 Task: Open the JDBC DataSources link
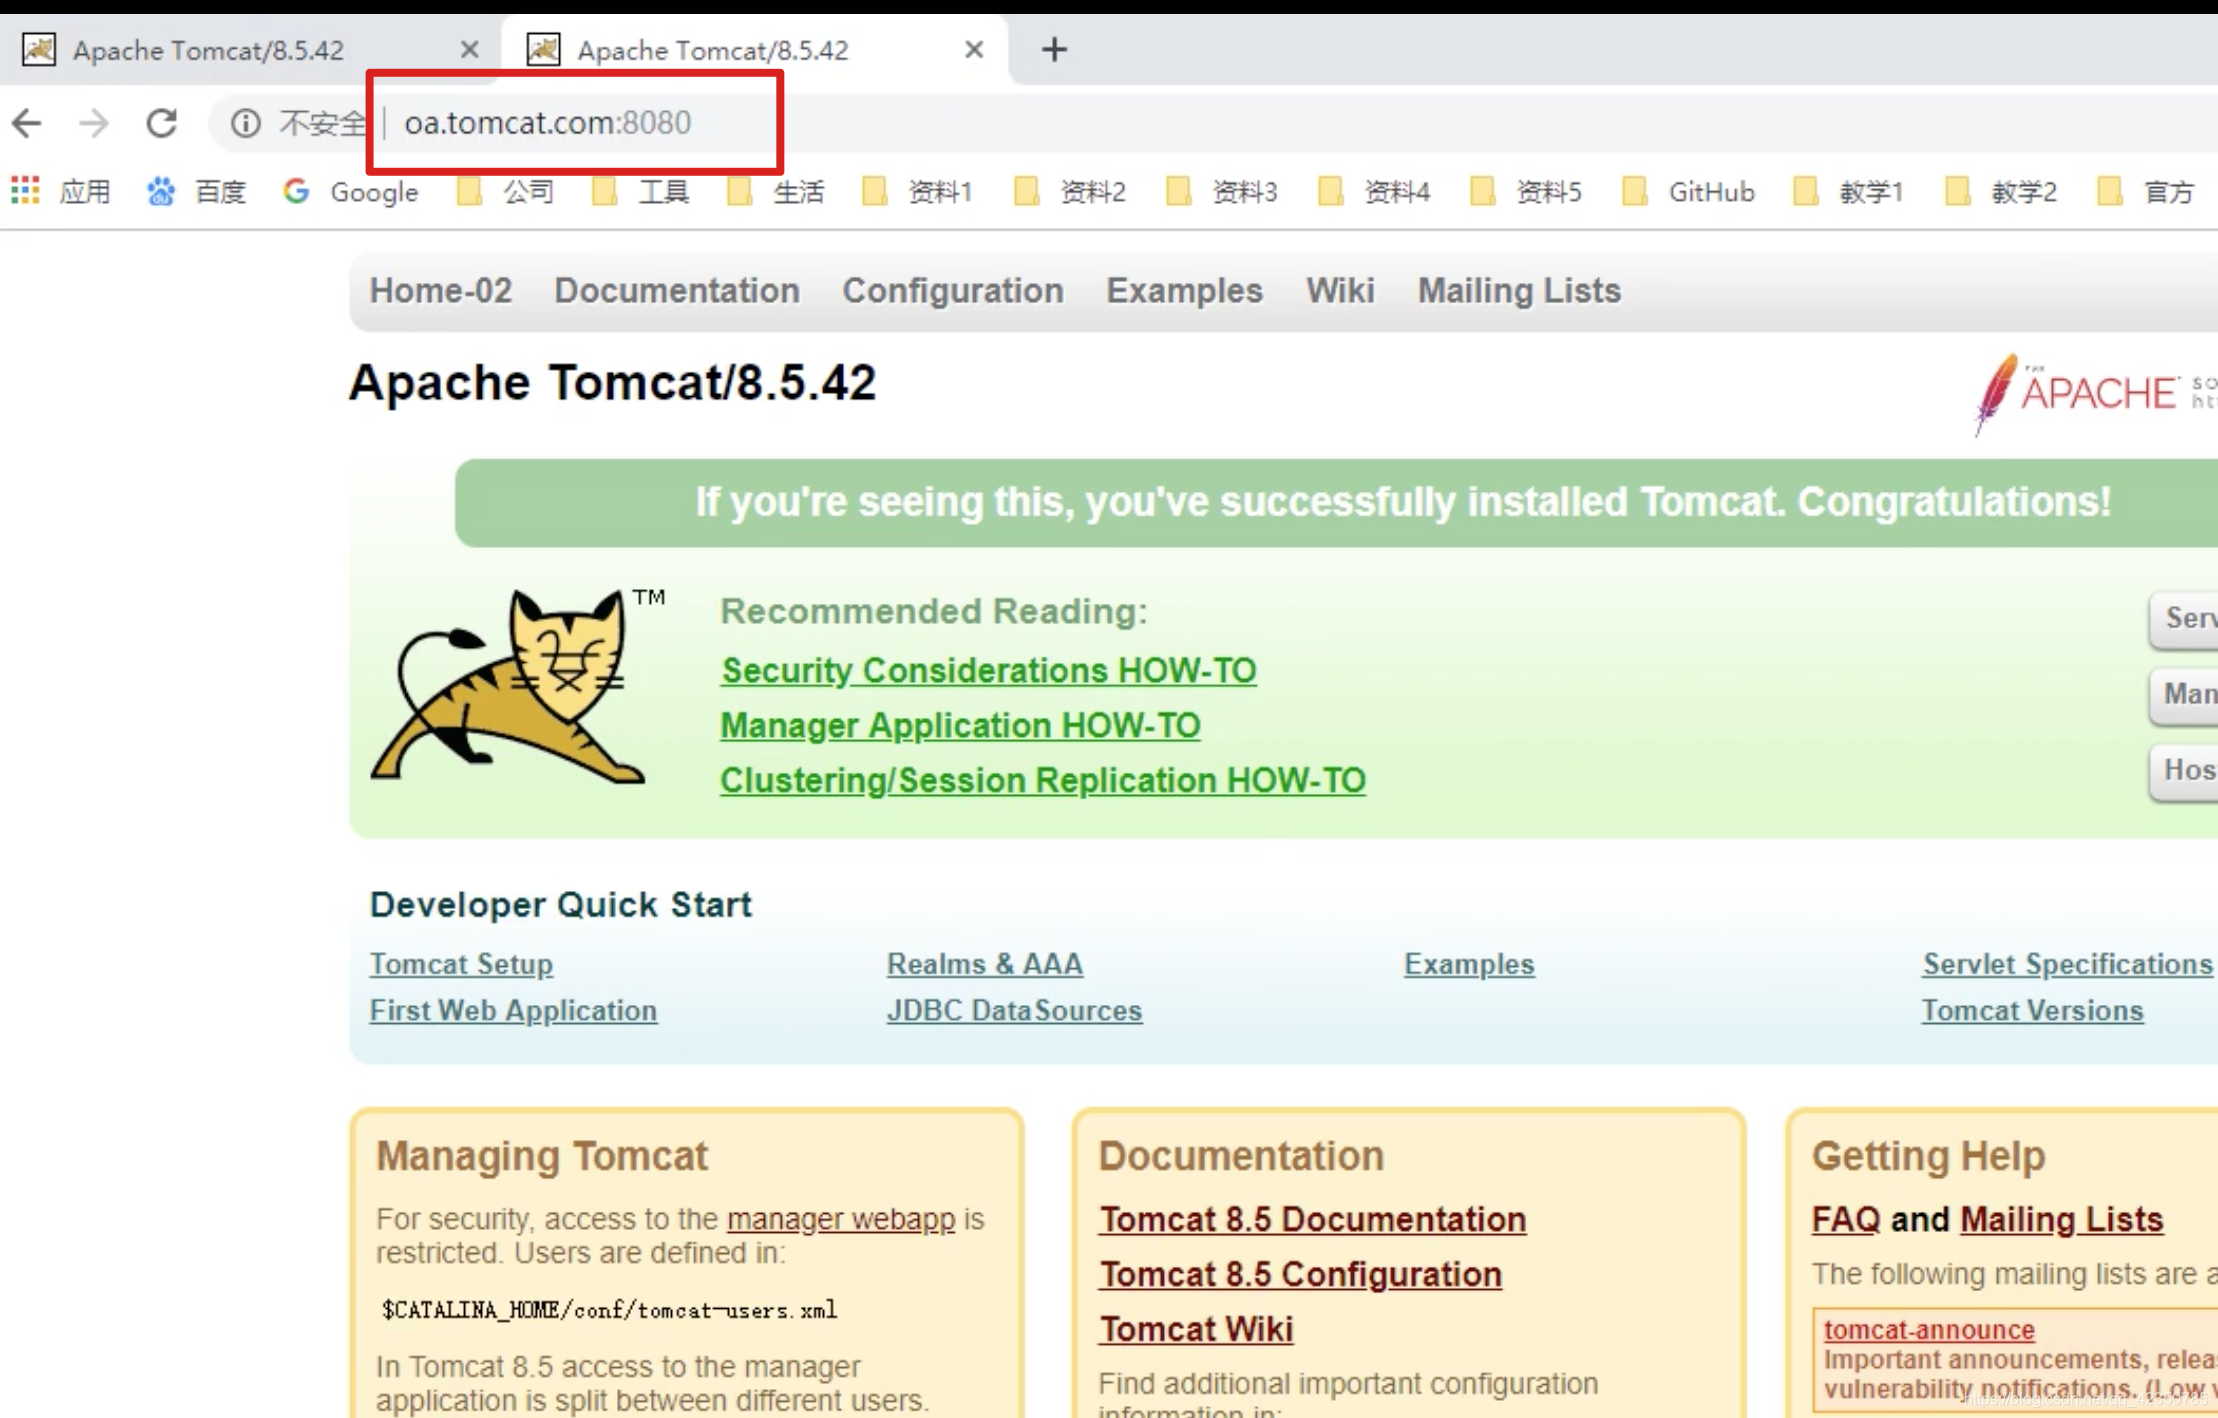point(1014,1011)
